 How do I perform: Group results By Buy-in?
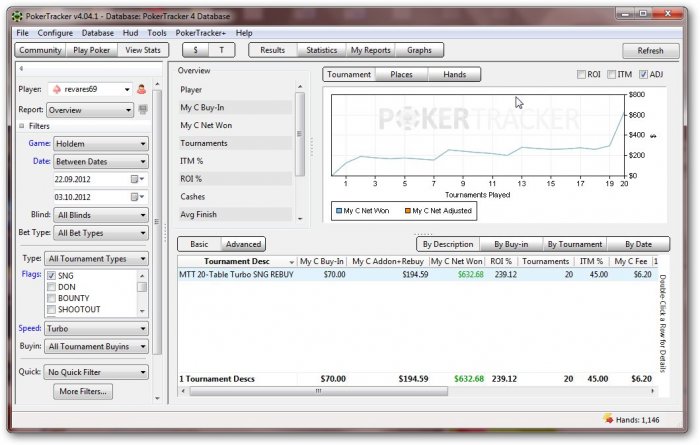(x=511, y=244)
